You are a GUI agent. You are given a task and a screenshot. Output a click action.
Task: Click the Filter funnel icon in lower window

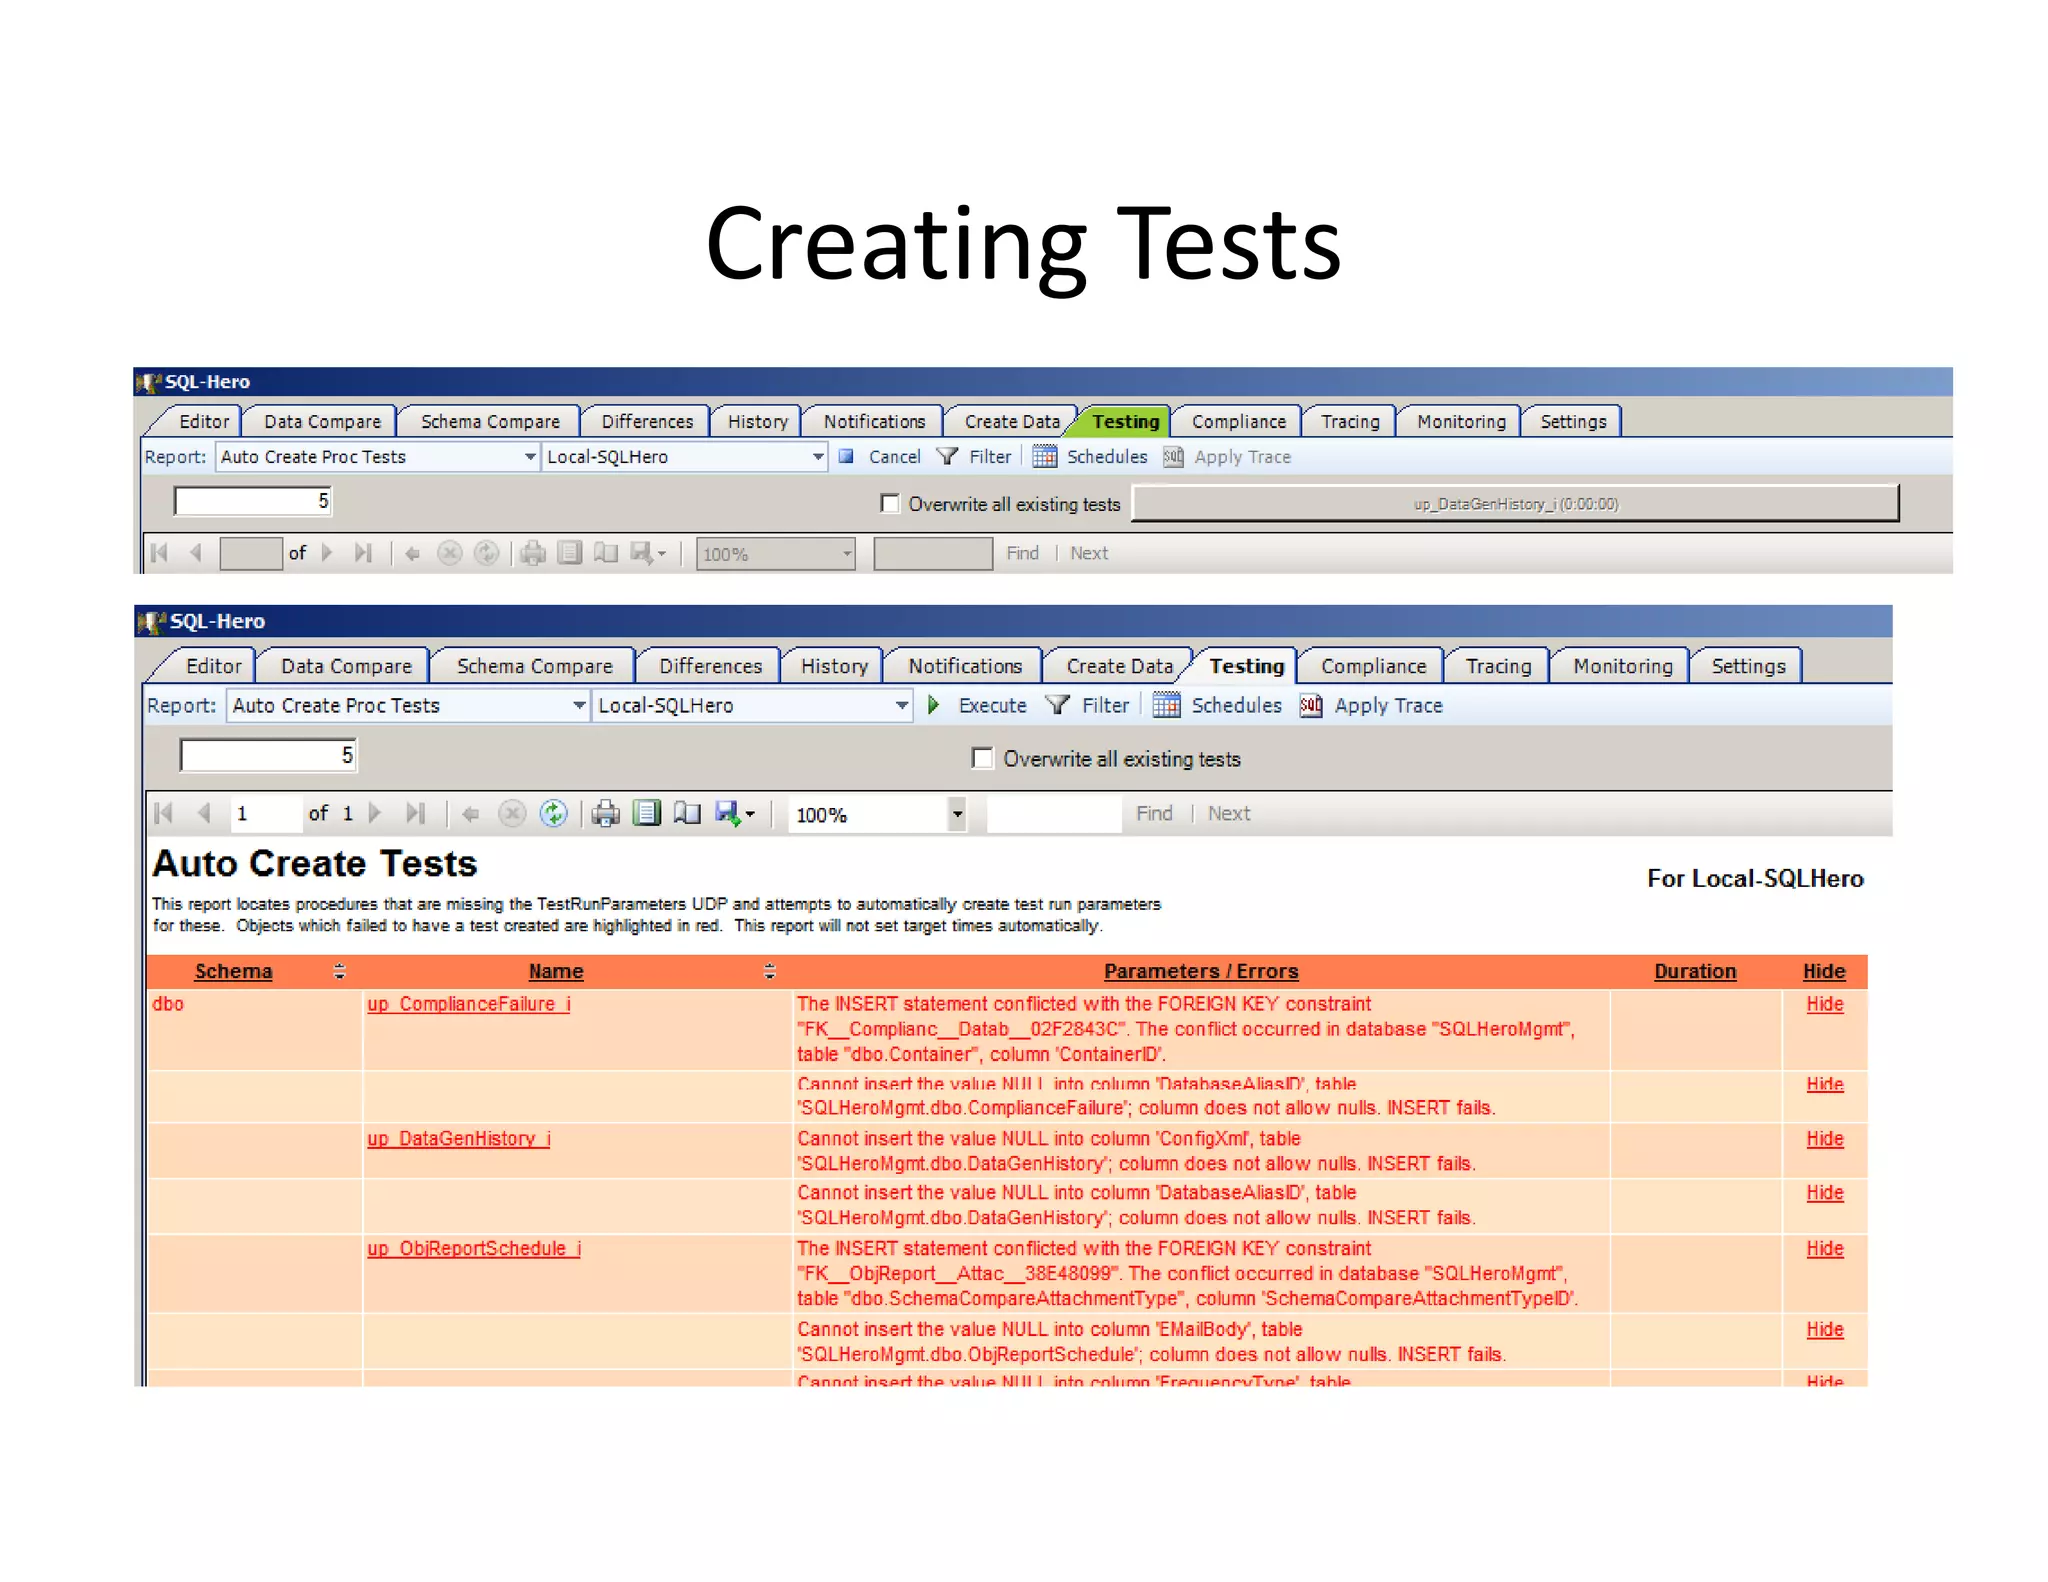1057,705
